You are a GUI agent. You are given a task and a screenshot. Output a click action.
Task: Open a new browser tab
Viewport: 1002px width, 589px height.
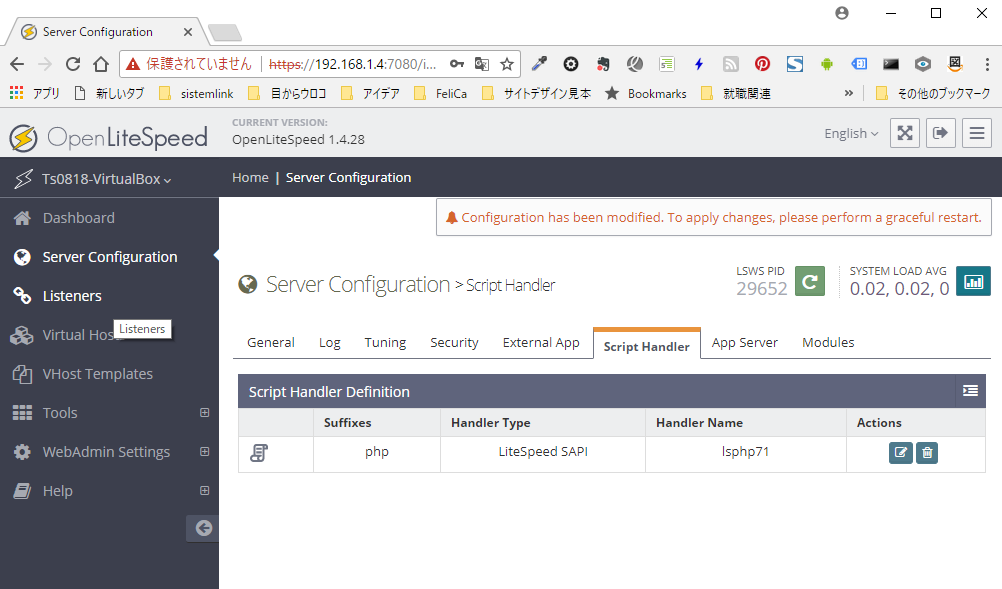coord(225,32)
